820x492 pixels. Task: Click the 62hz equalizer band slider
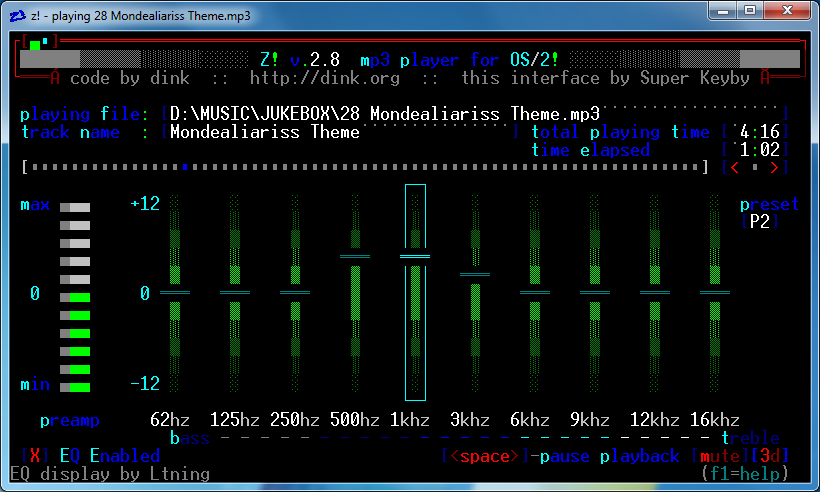[x=175, y=292]
